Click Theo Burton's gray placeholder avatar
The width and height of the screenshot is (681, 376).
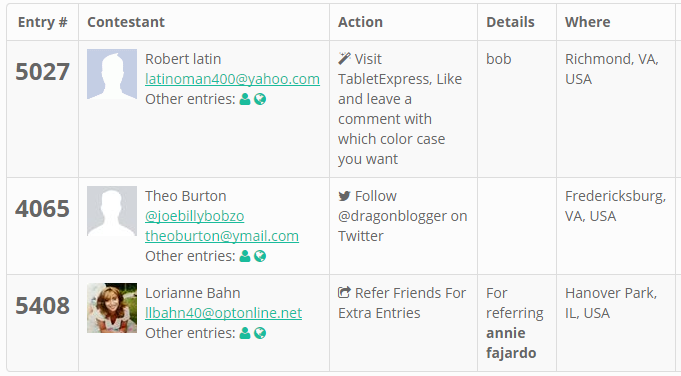112,211
